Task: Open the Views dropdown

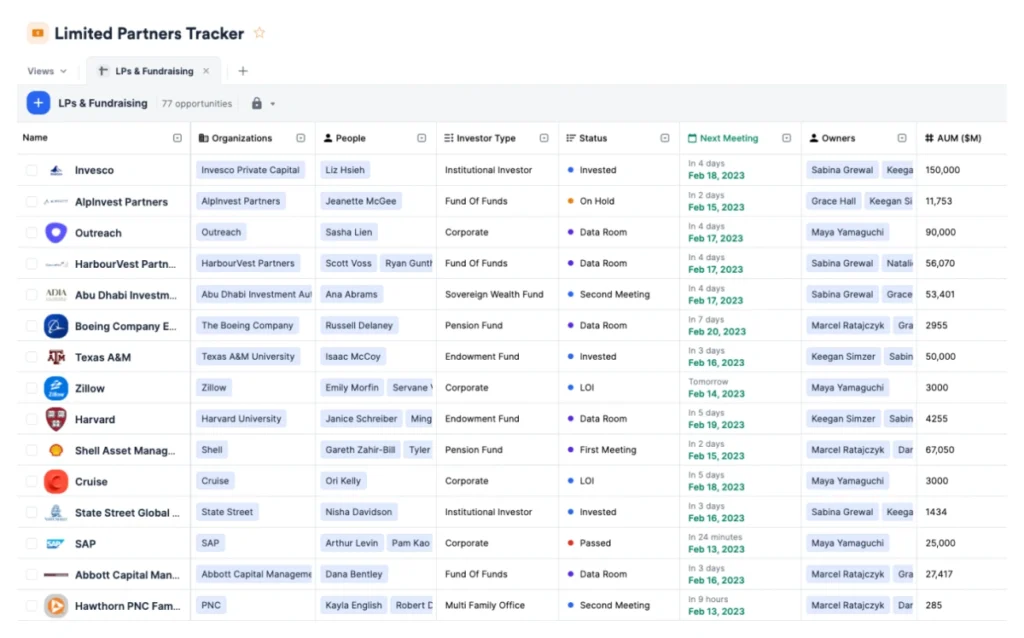Action: (x=46, y=71)
